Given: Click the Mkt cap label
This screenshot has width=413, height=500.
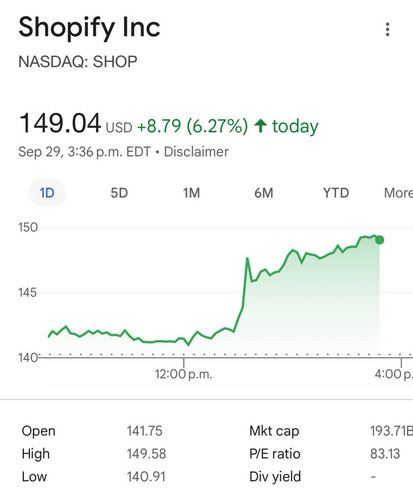Looking at the screenshot, I should coord(274,431).
